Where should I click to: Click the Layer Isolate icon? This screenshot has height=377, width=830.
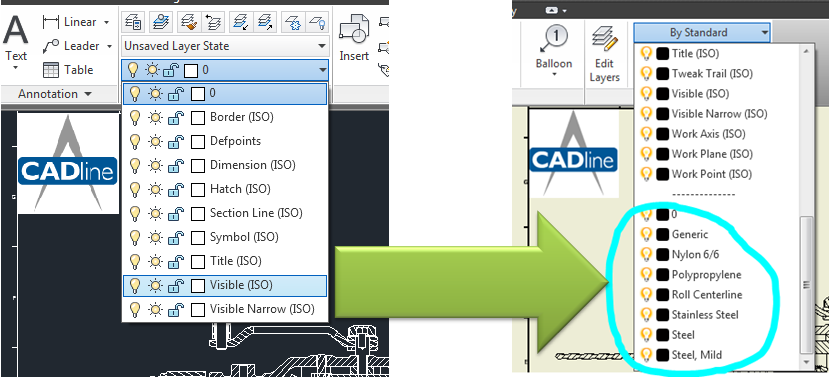coord(240,22)
